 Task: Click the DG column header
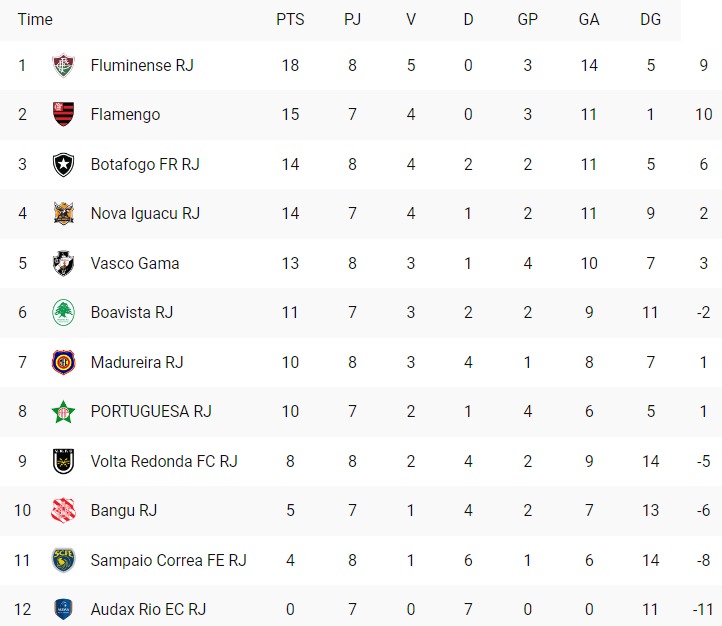[650, 19]
